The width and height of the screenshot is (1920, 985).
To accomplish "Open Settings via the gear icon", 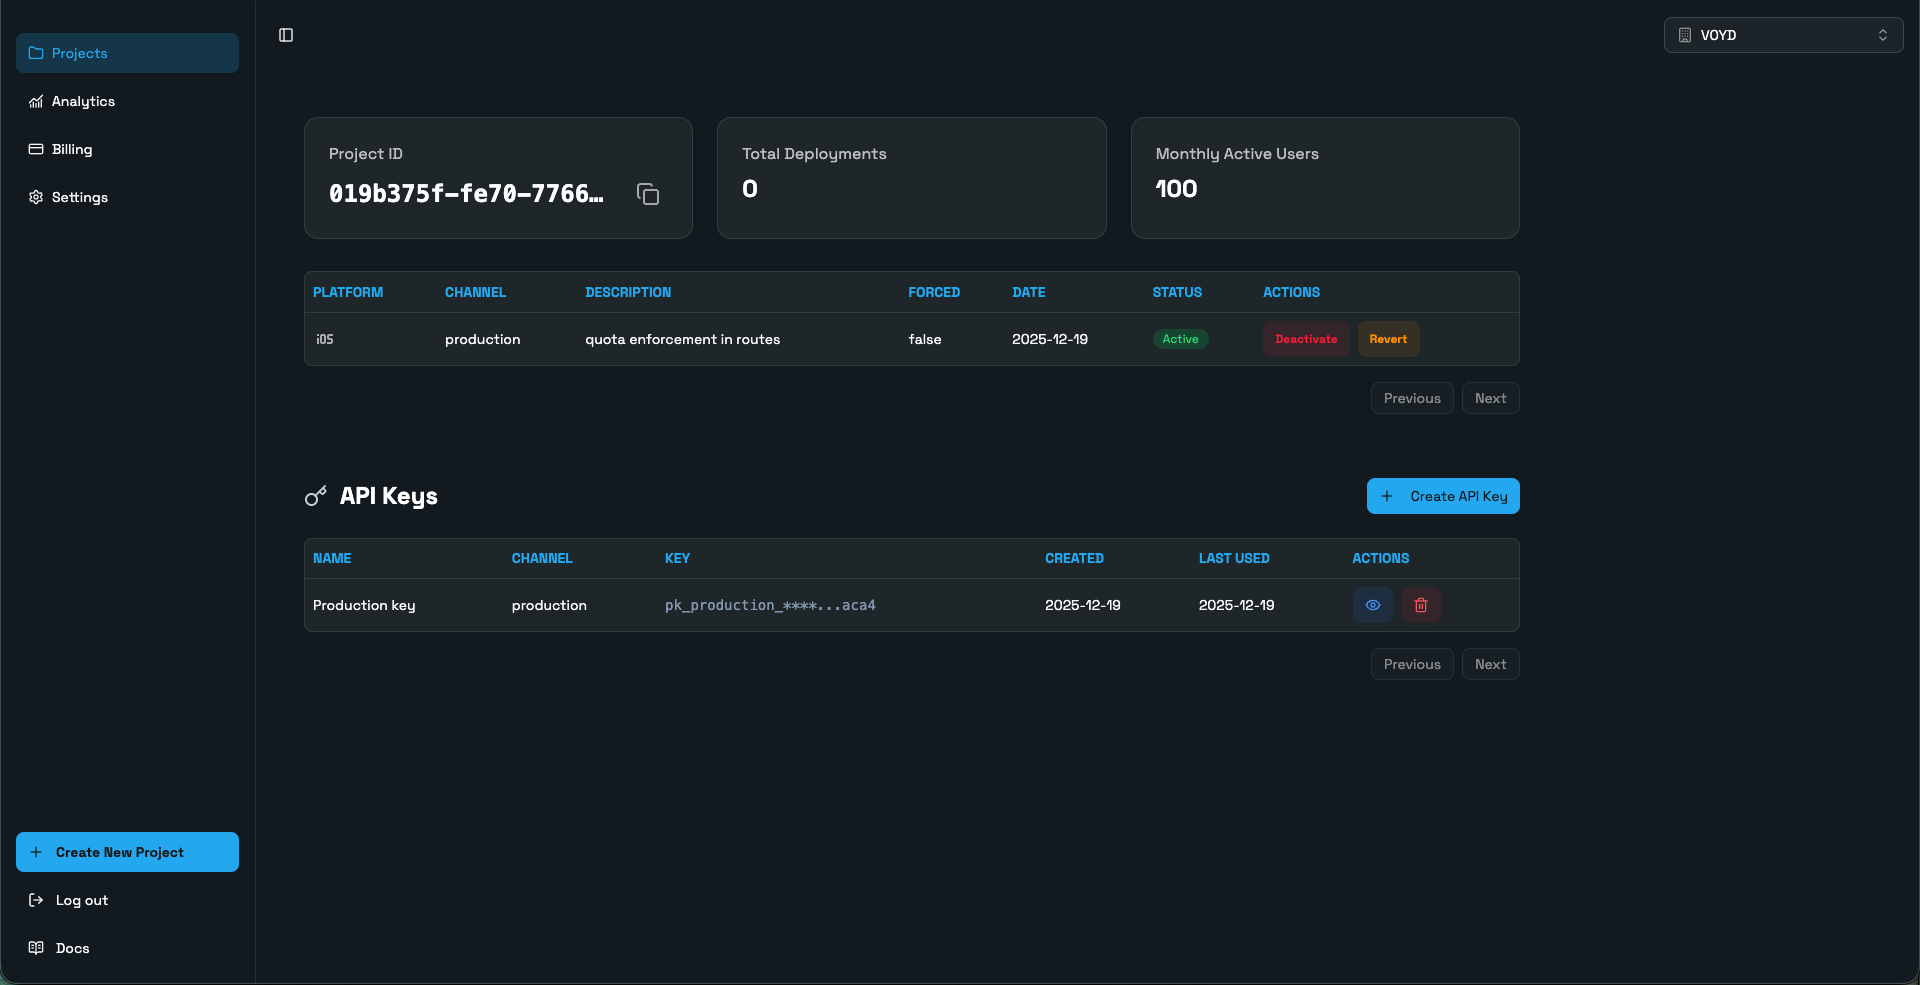I will [36, 197].
